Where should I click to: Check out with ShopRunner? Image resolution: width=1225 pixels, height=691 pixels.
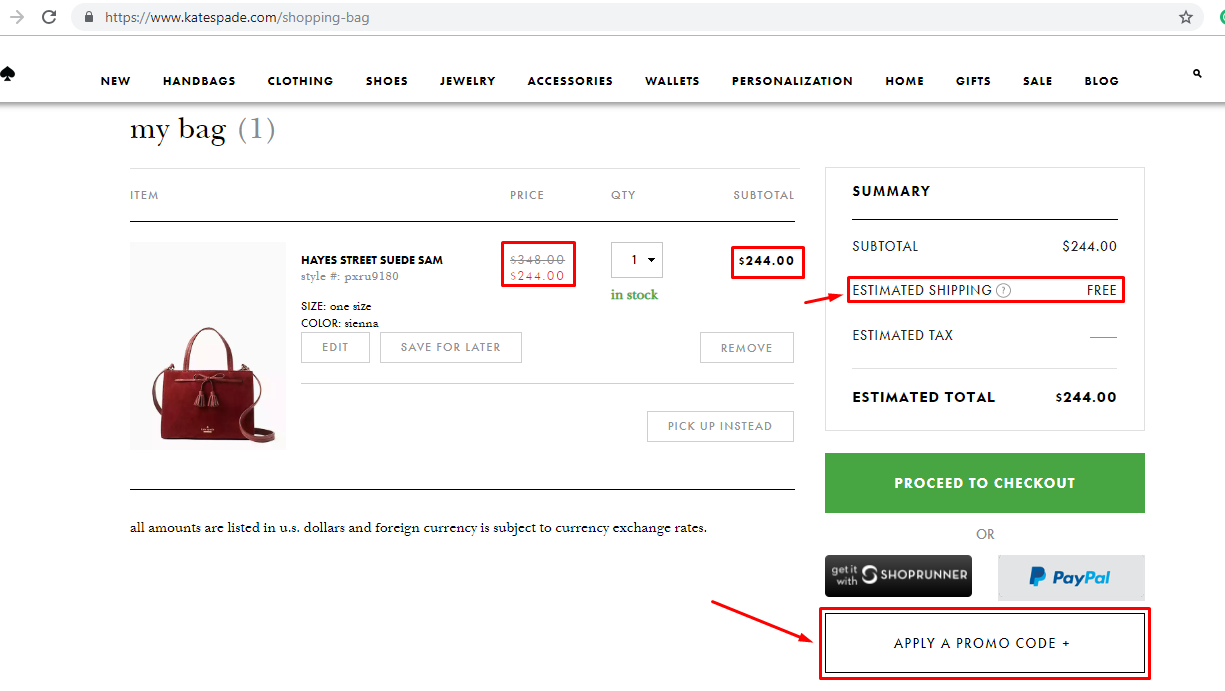(898, 576)
